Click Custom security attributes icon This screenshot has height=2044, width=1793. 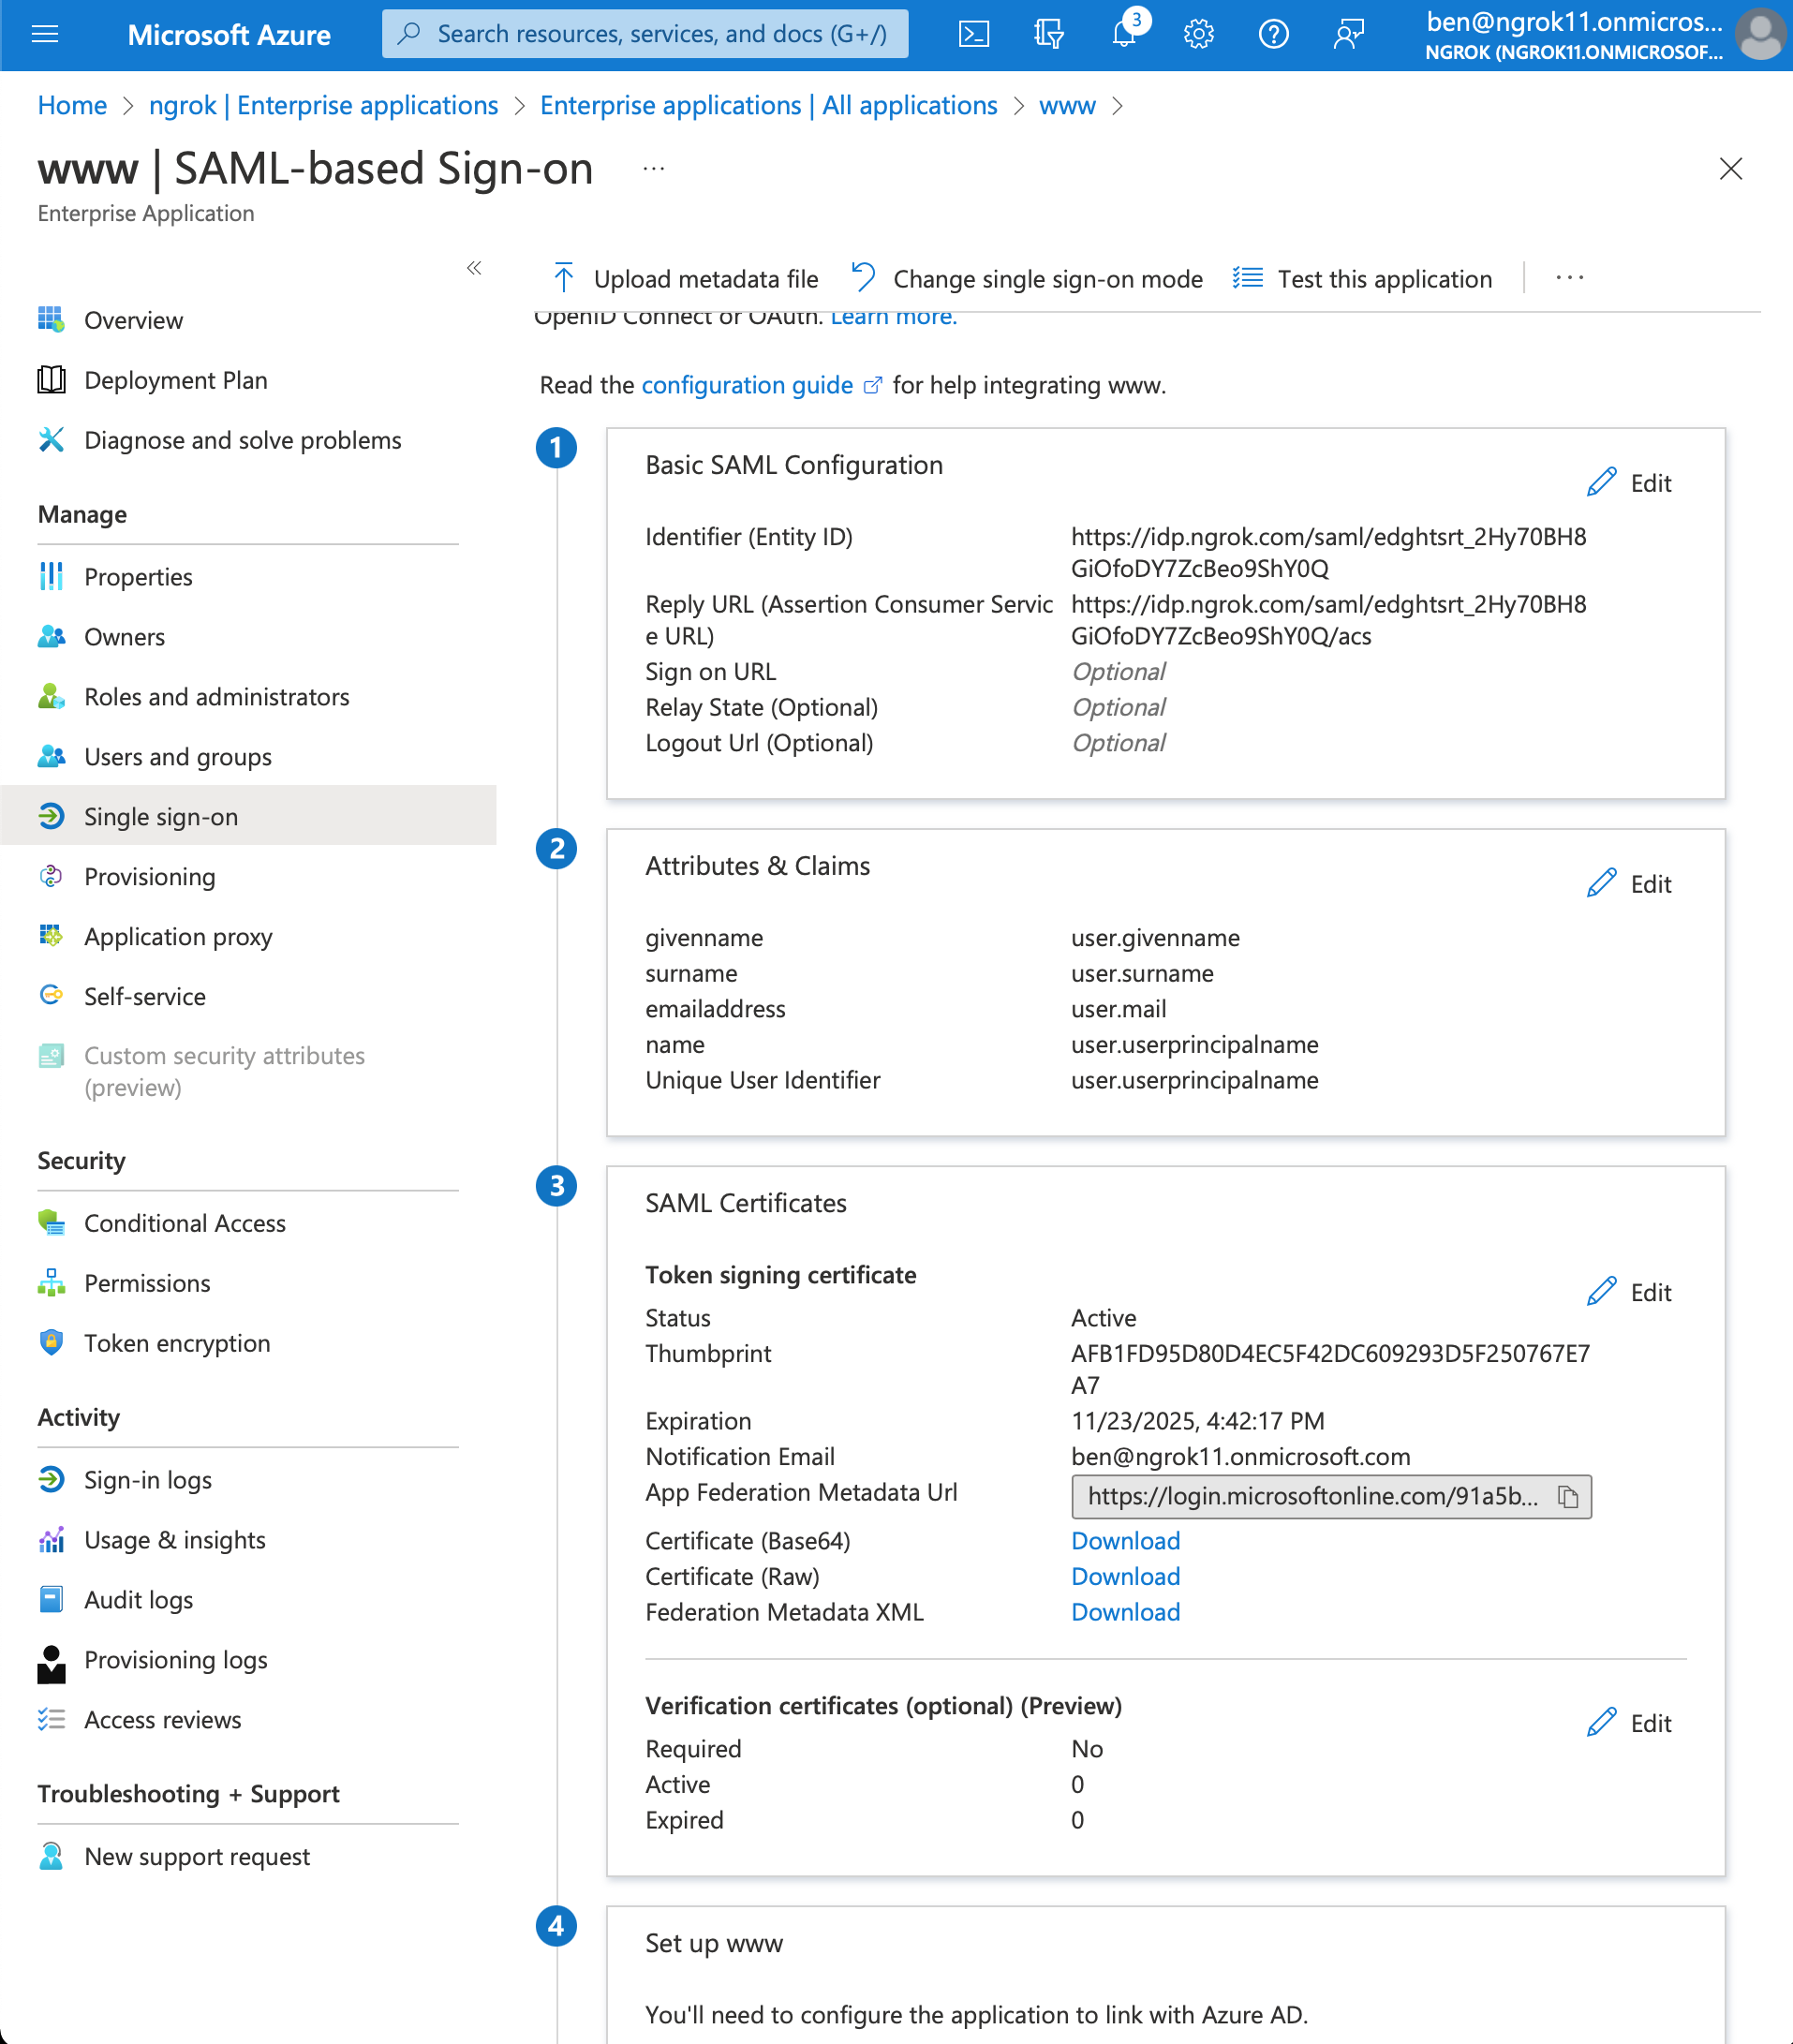pyautogui.click(x=51, y=1056)
